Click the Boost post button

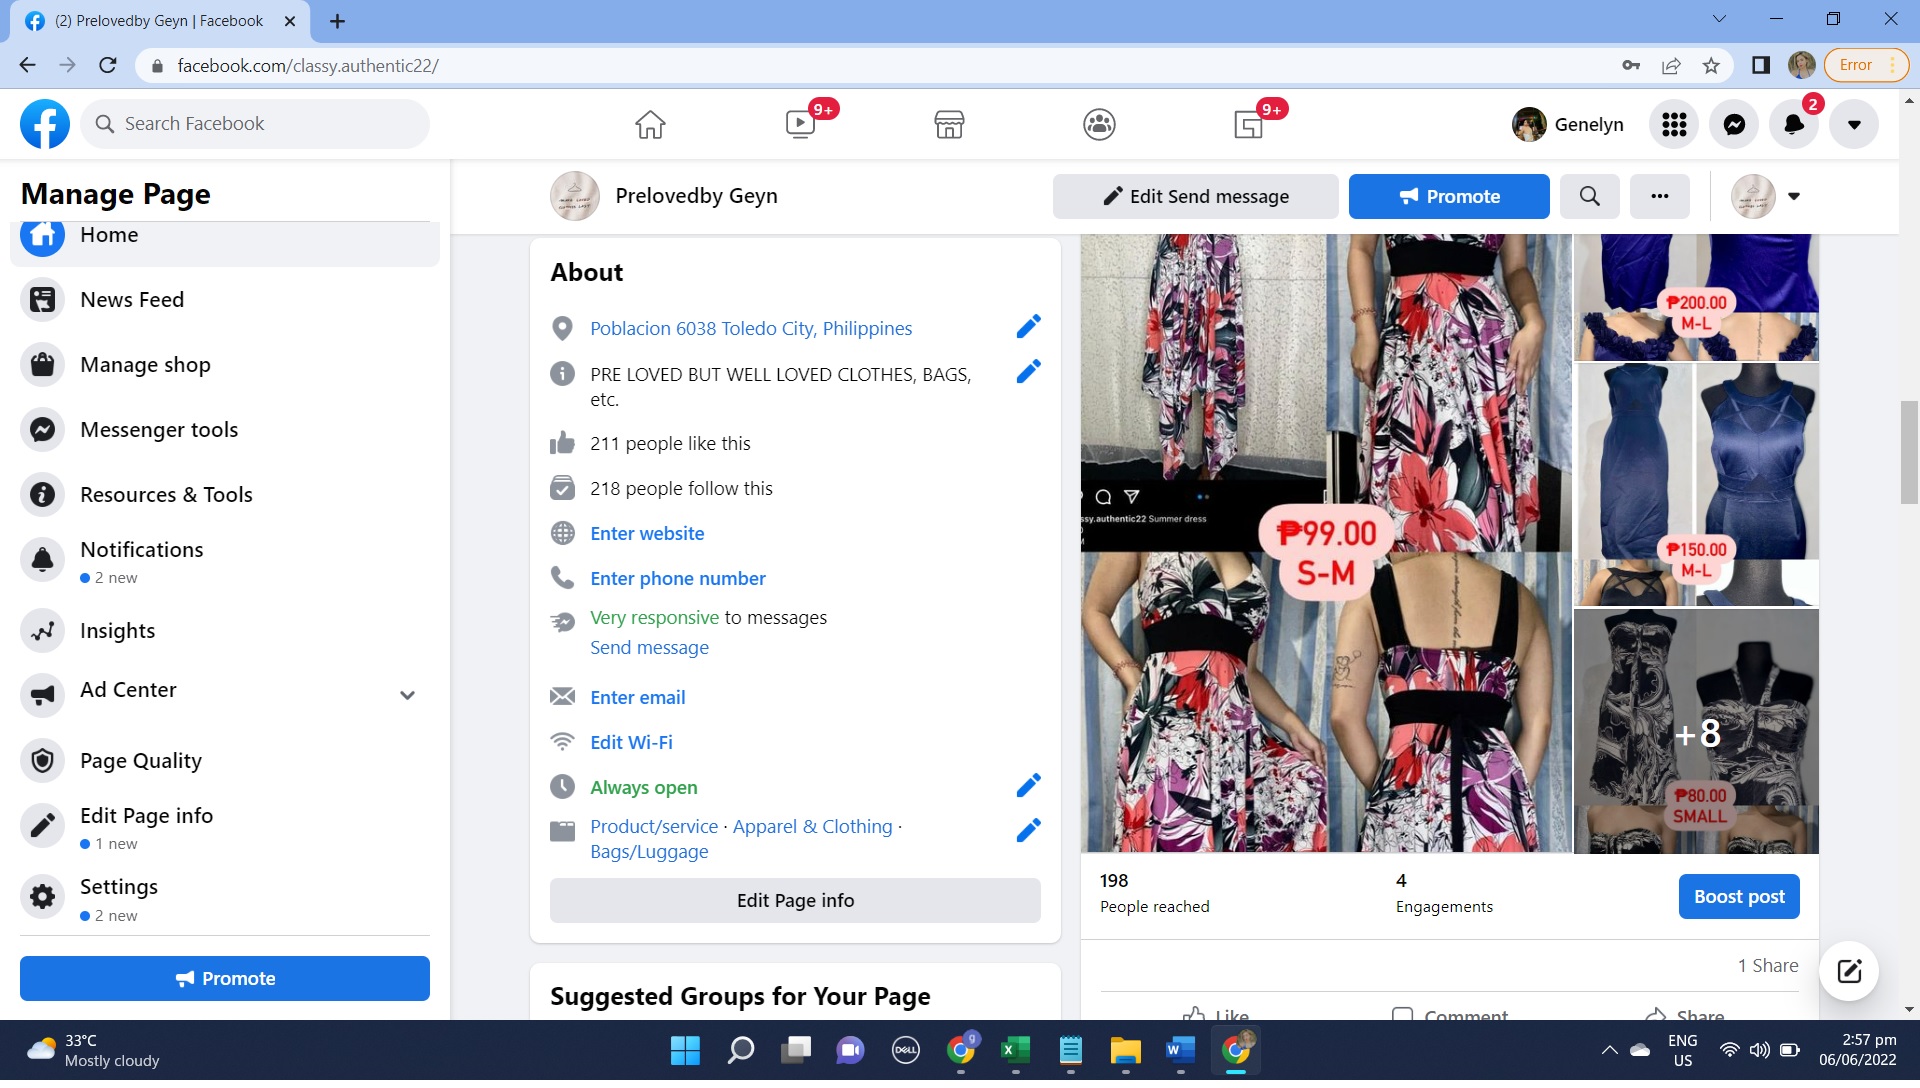(x=1738, y=897)
